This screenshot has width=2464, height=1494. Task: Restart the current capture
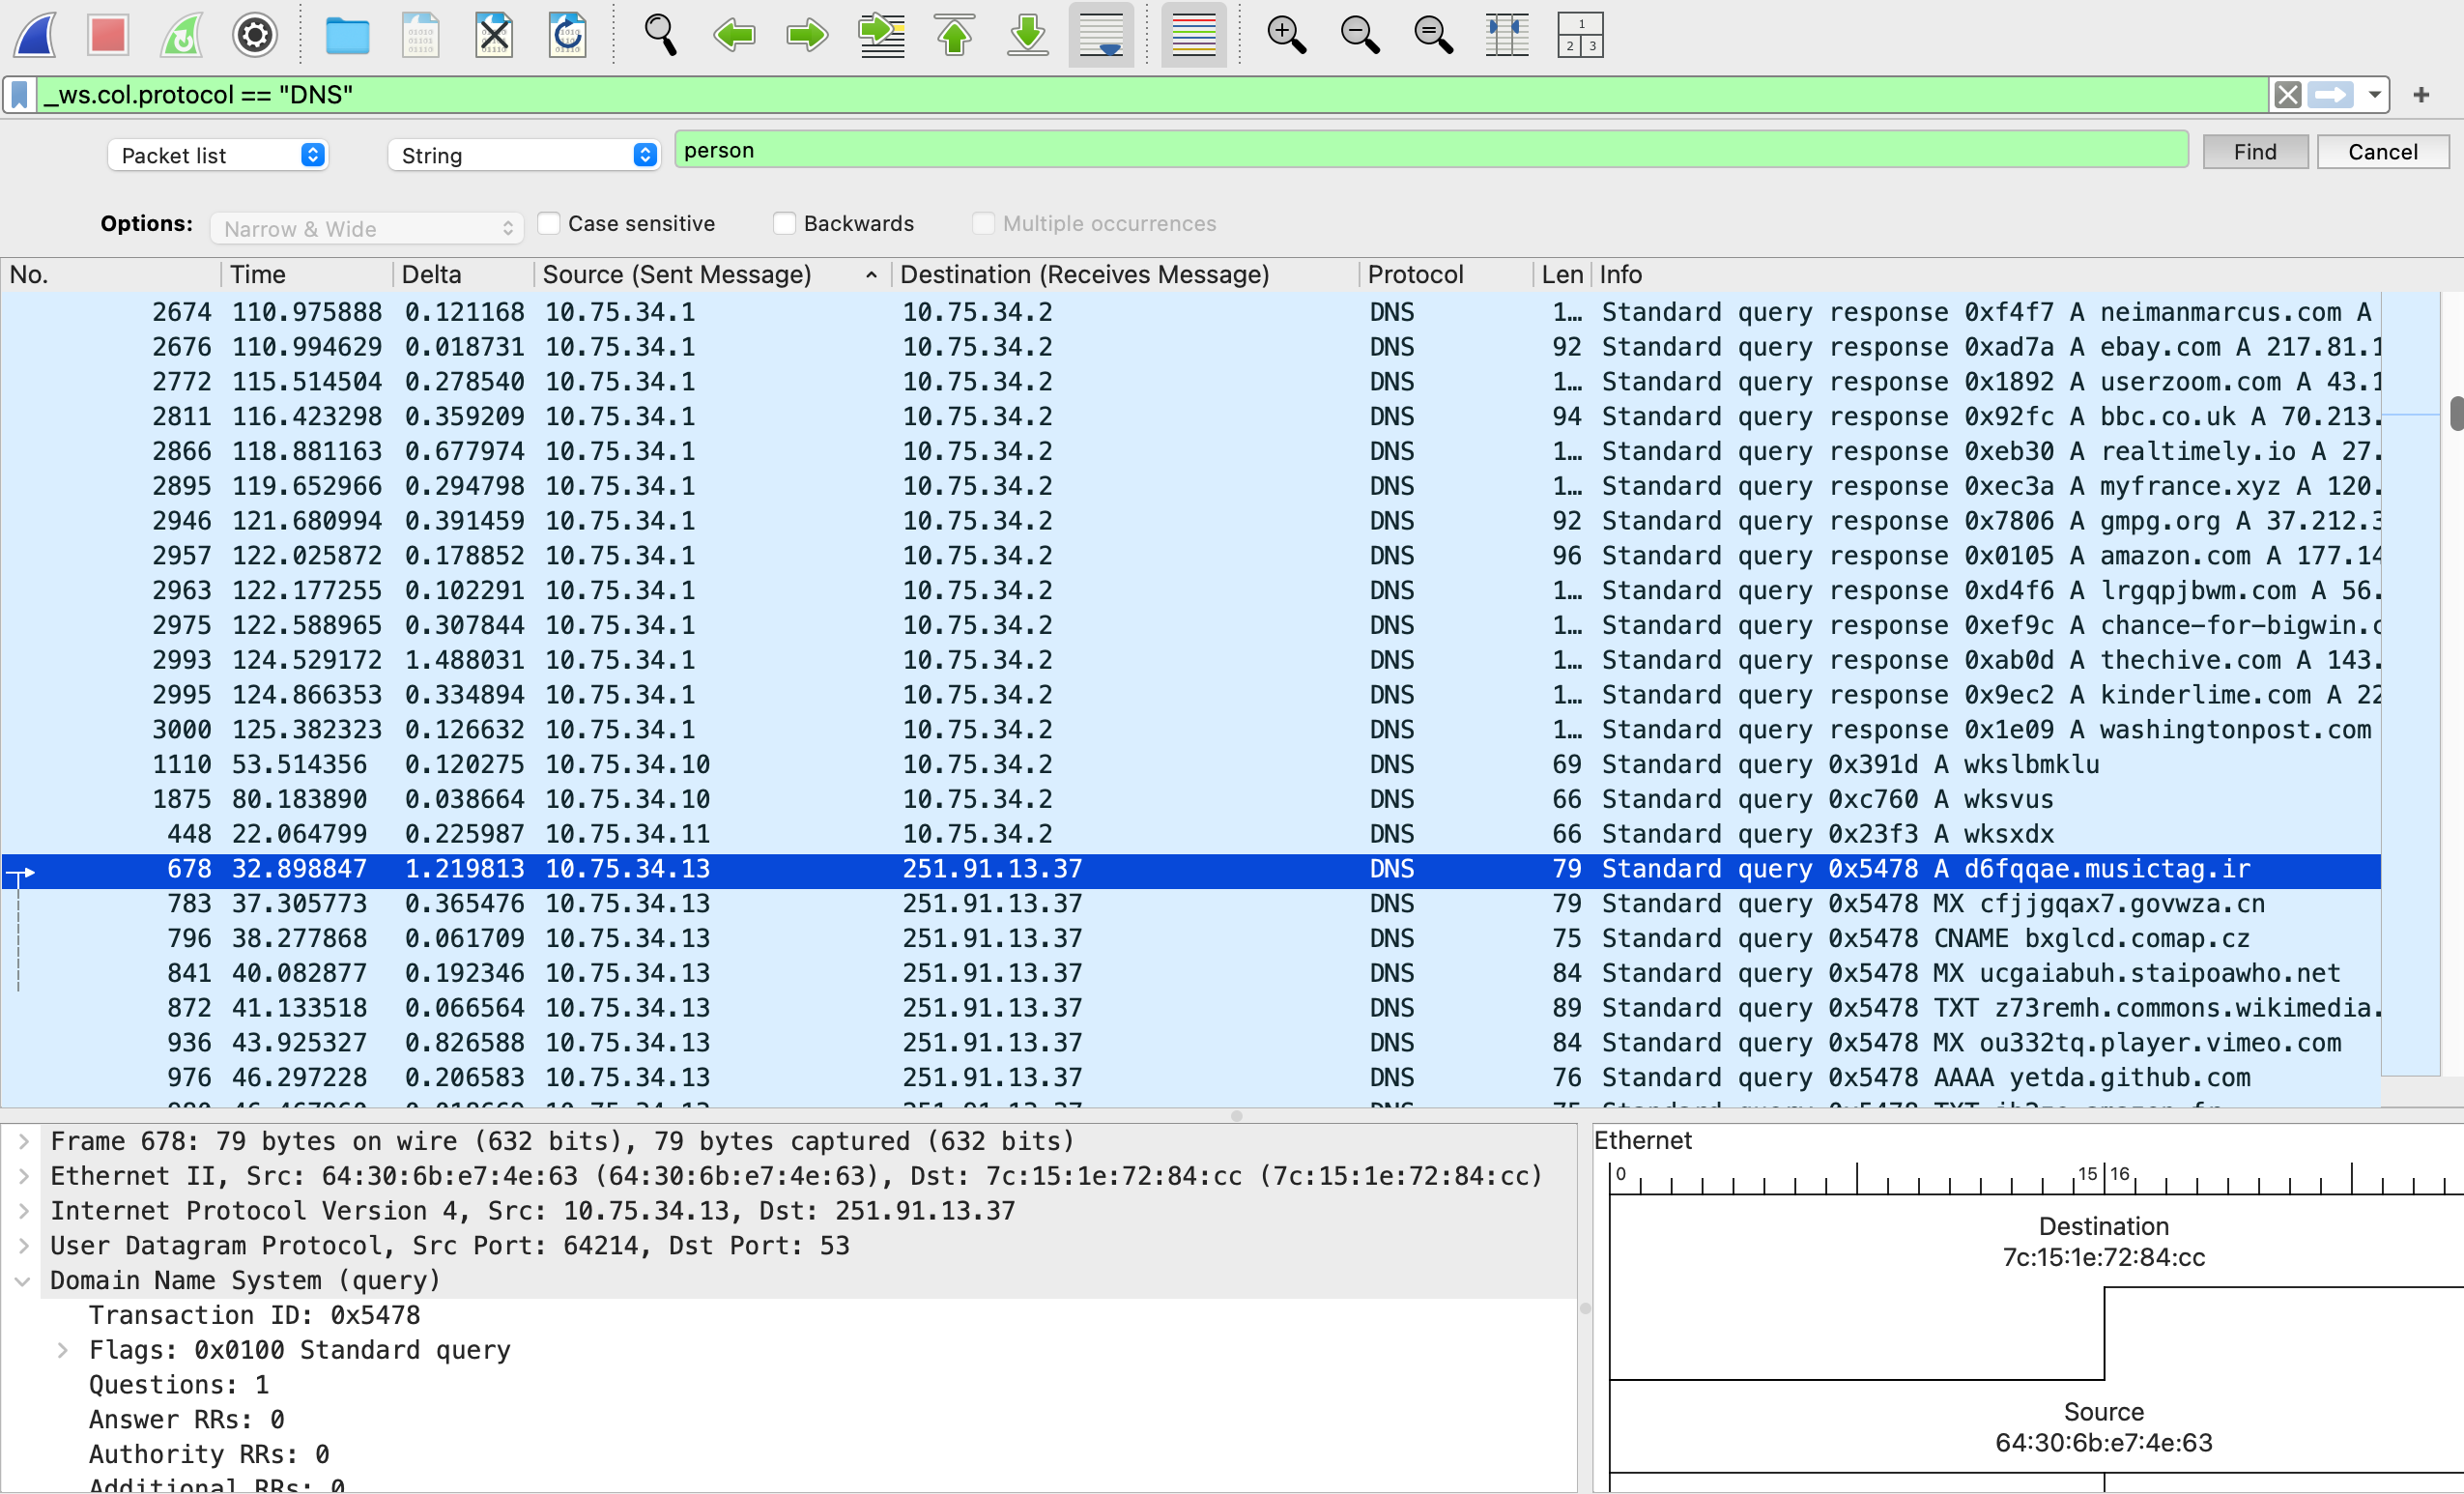(182, 35)
